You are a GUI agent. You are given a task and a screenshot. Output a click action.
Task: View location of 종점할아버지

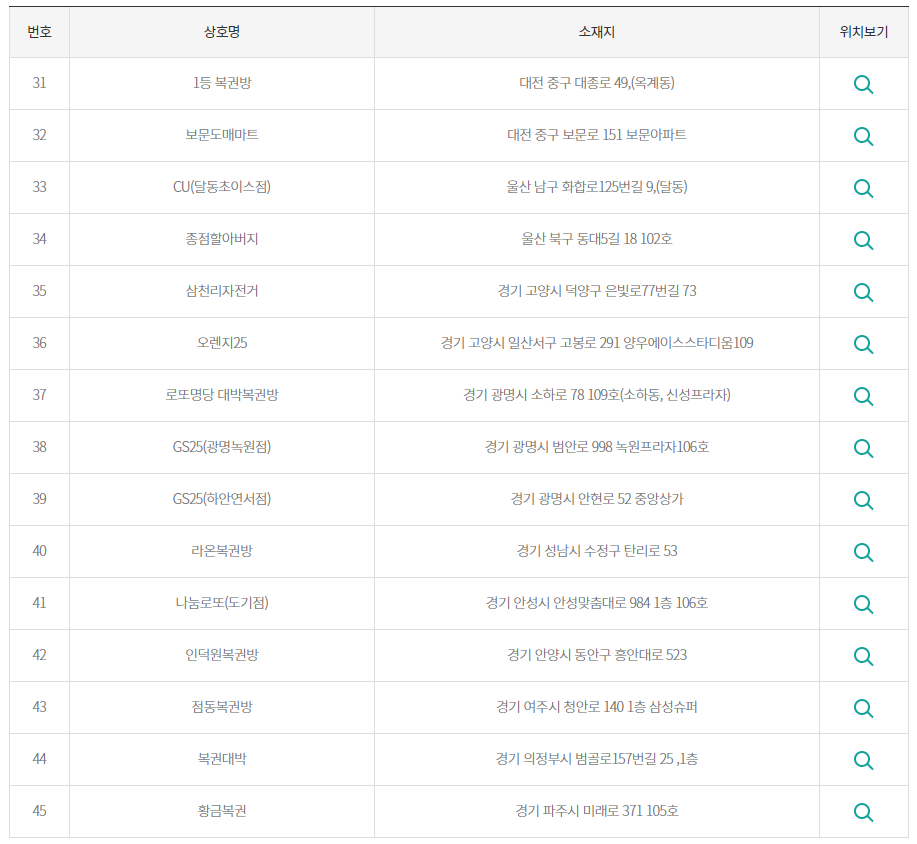tap(863, 240)
